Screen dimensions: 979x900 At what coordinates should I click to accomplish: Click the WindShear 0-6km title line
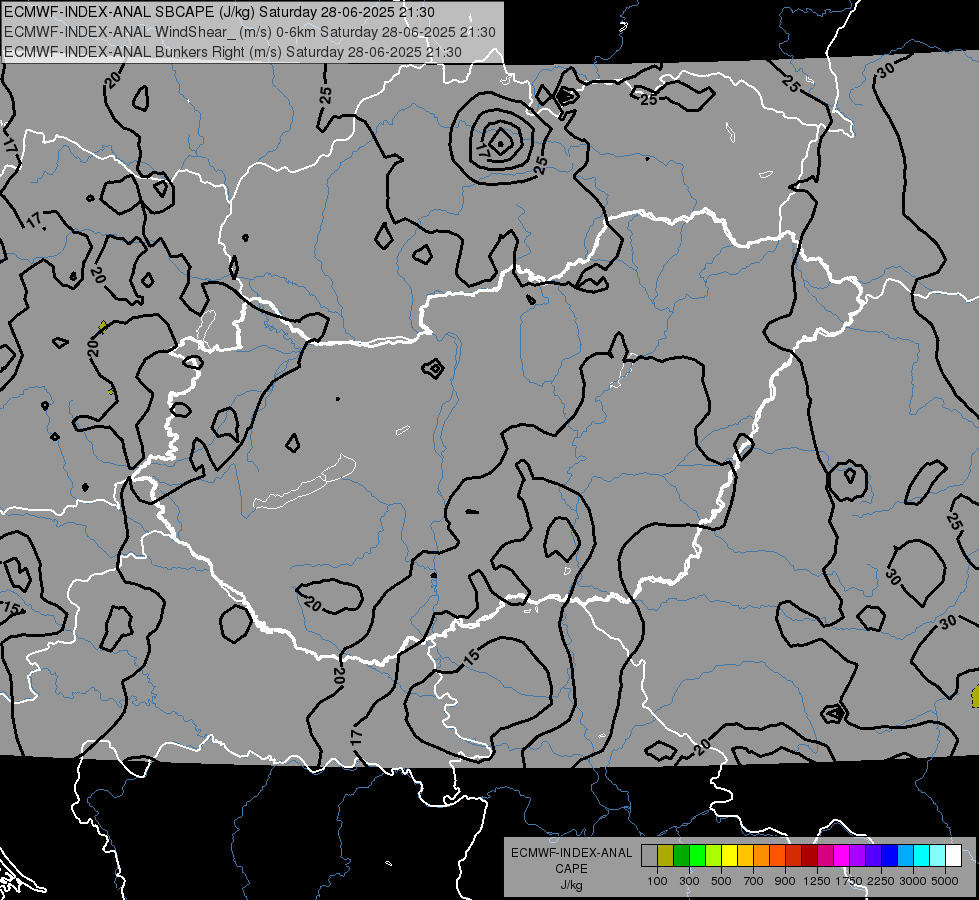tap(250, 32)
